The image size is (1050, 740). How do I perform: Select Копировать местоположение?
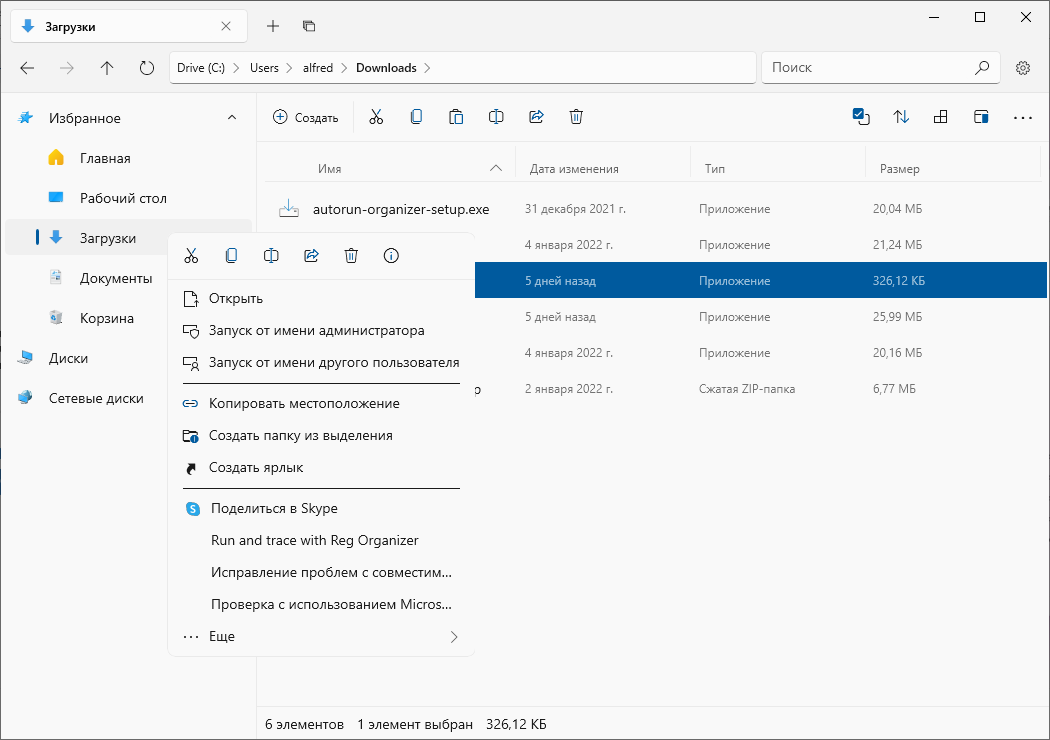[x=321, y=404]
